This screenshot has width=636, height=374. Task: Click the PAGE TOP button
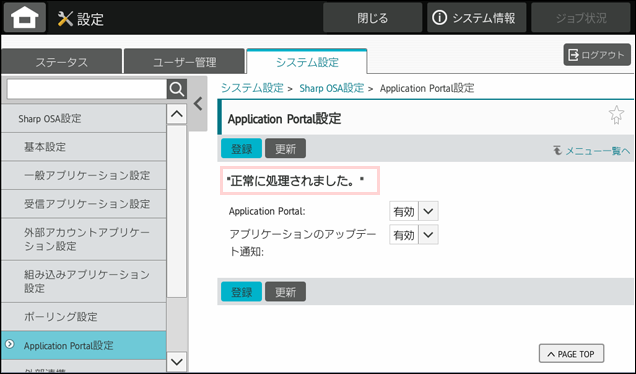point(571,354)
